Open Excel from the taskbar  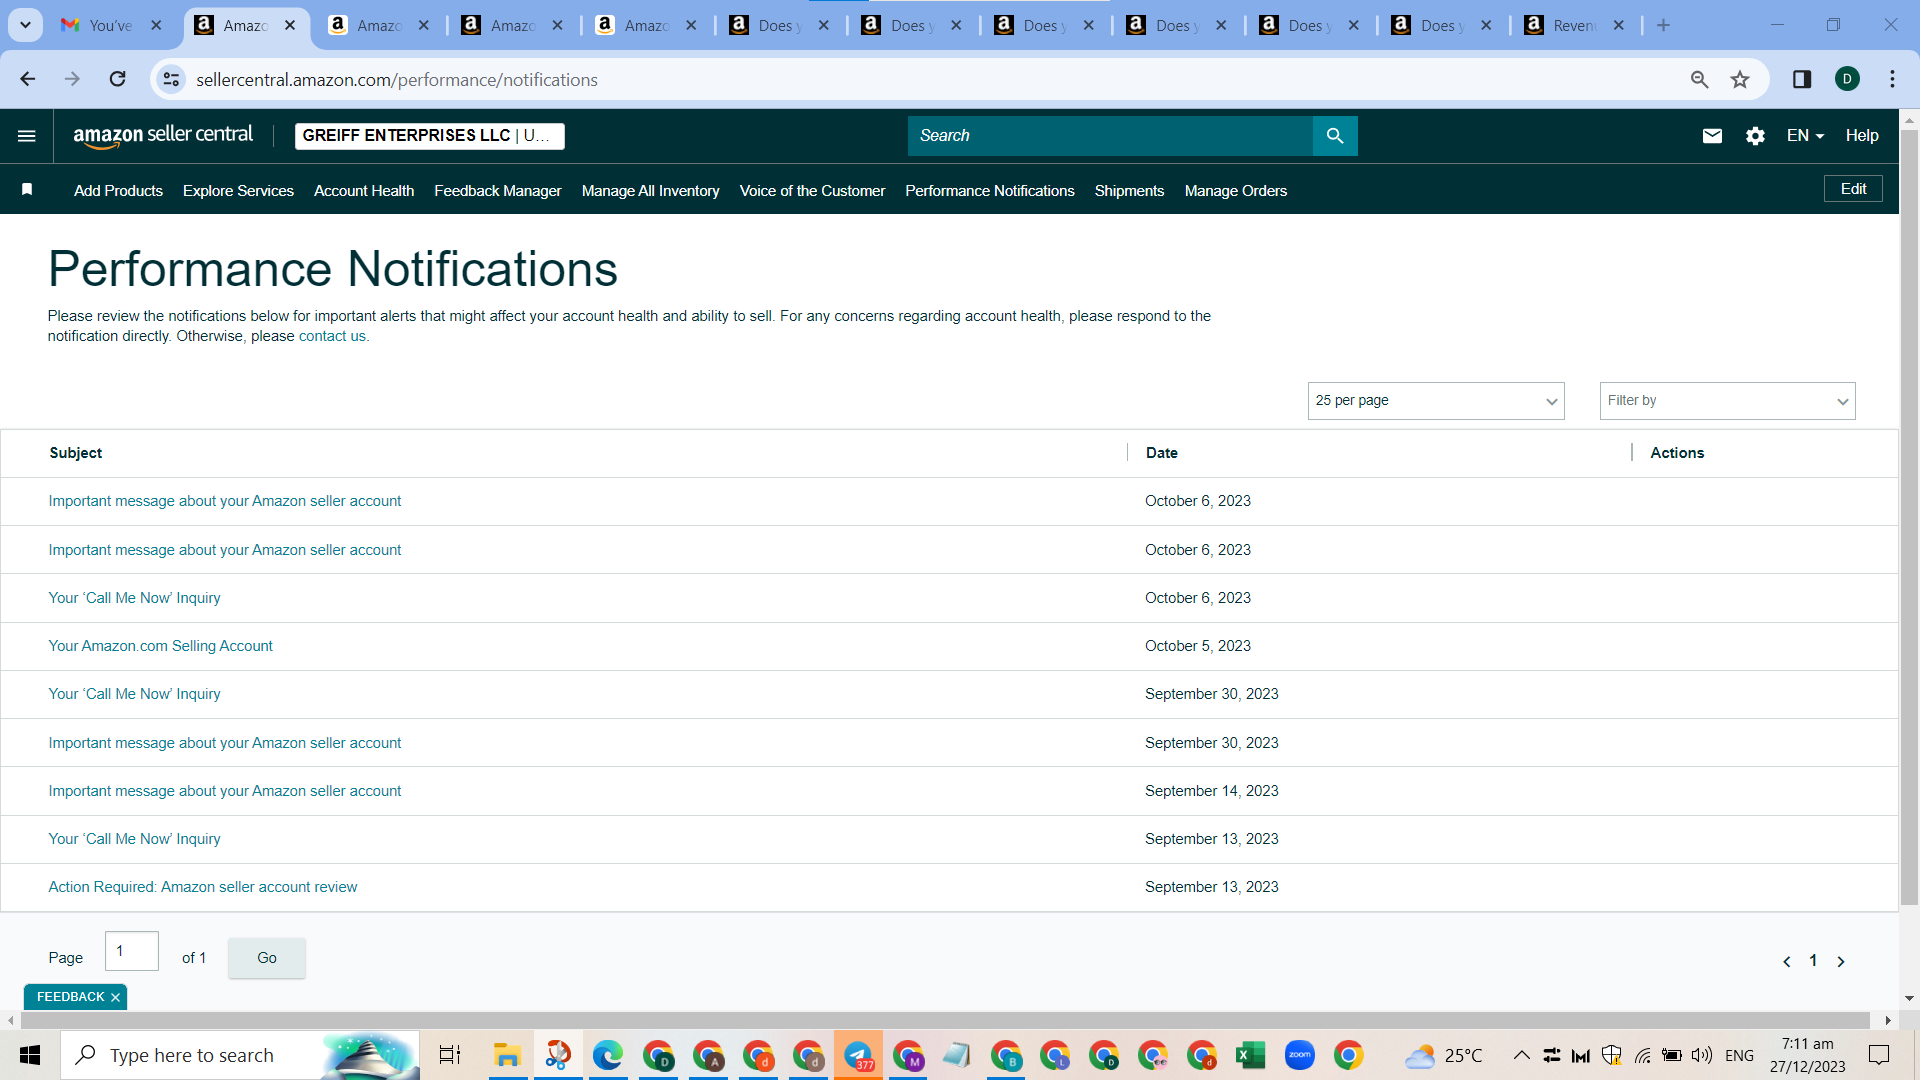coord(1250,1055)
